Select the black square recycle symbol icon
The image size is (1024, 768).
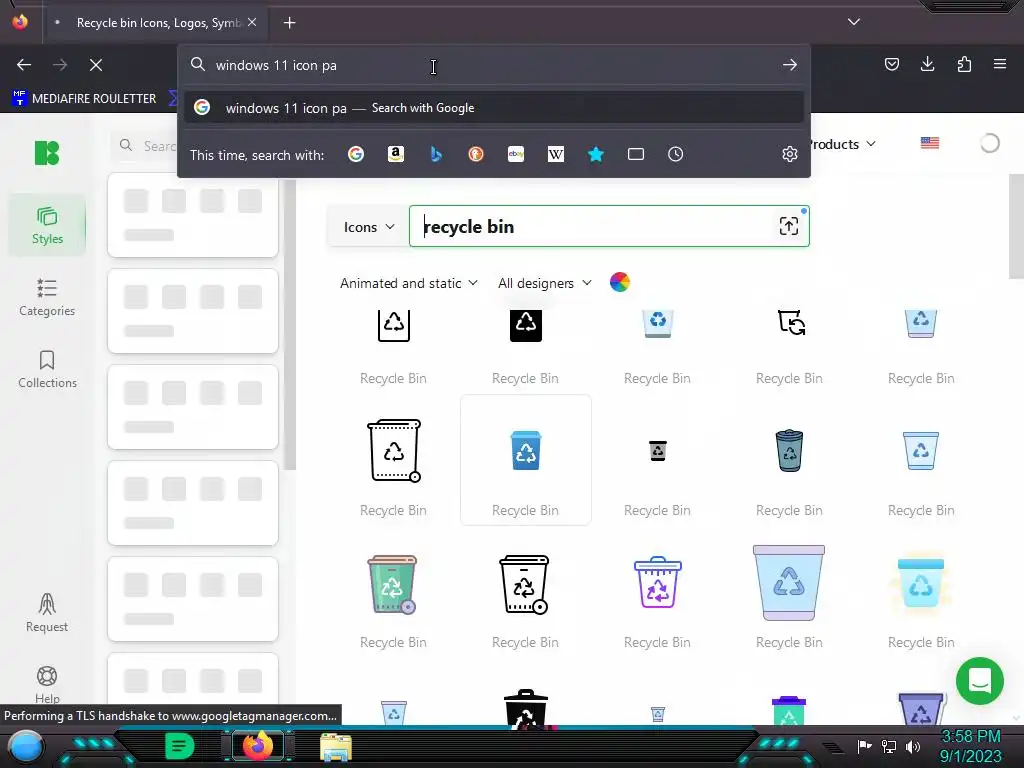(x=526, y=325)
